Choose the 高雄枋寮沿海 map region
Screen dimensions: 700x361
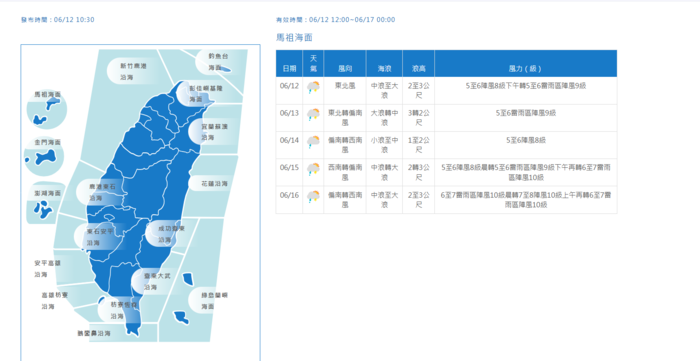(x=55, y=301)
